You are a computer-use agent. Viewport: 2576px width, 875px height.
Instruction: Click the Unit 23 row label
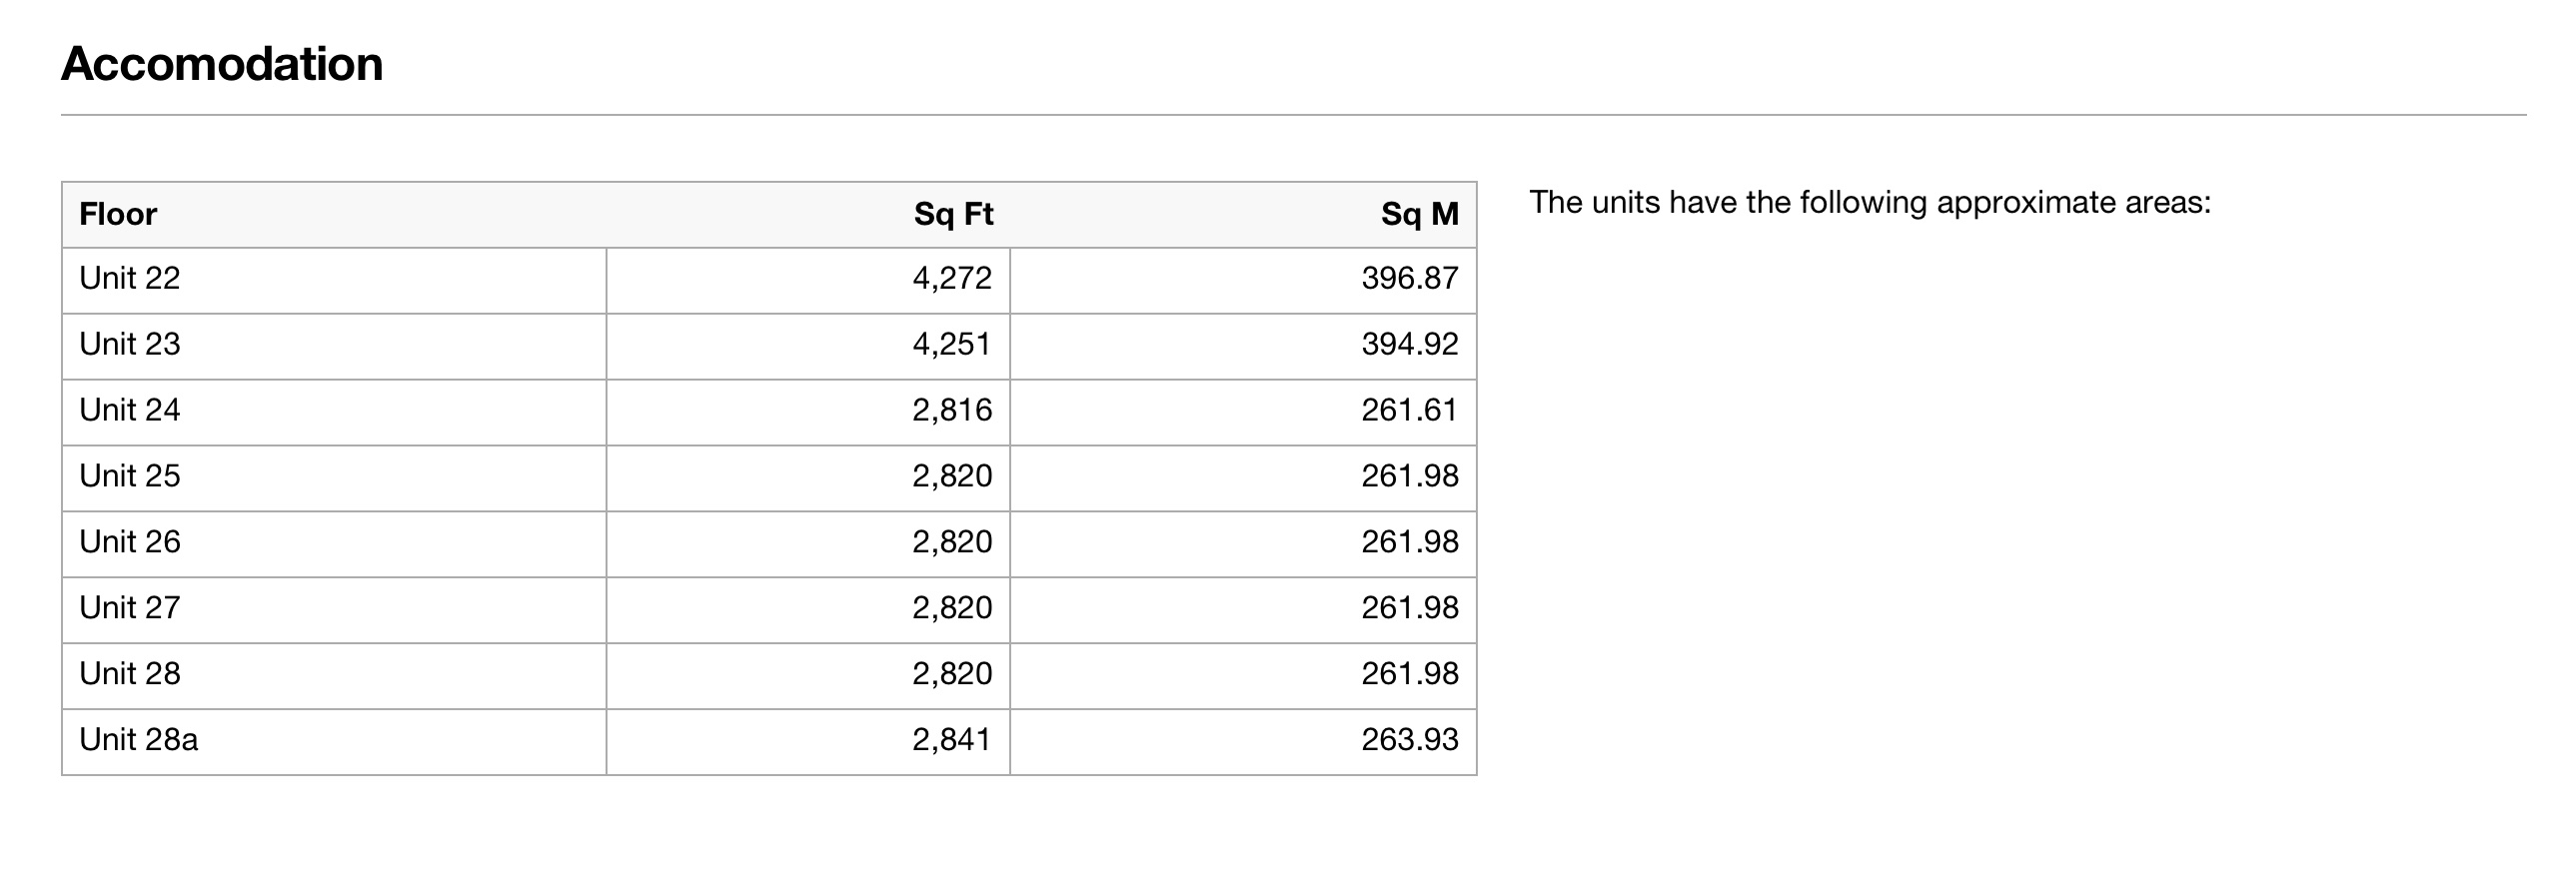pyautogui.click(x=130, y=344)
